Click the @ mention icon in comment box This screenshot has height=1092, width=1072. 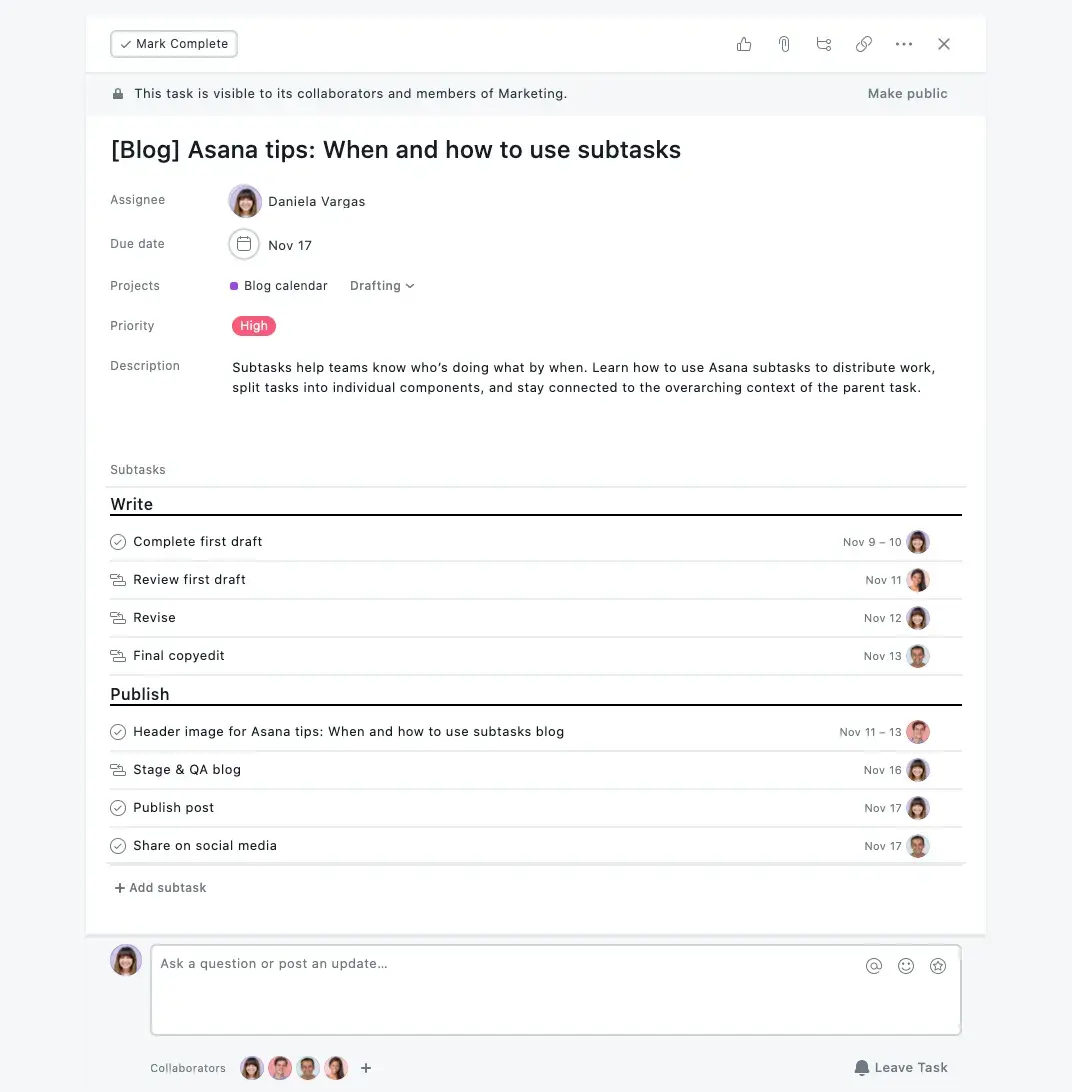pos(874,966)
